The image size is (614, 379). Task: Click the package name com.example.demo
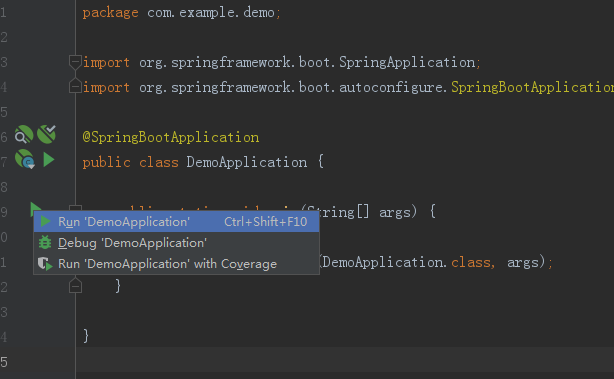coord(211,13)
